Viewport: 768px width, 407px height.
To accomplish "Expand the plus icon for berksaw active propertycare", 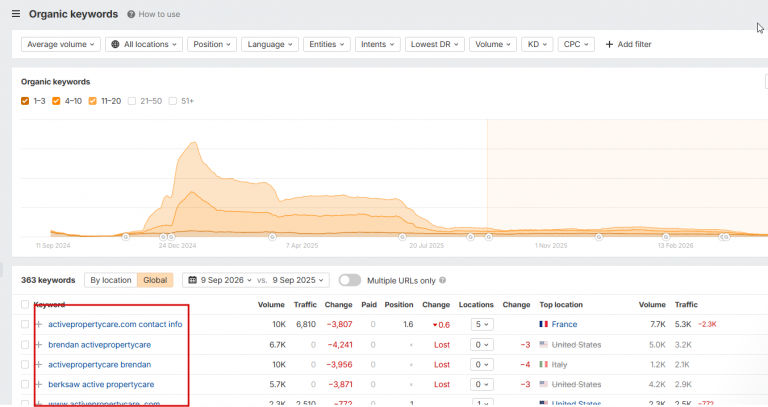I will 39,384.
